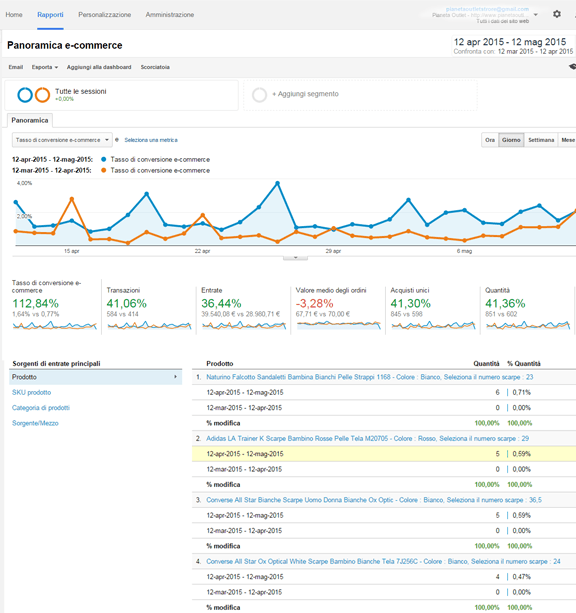Open the SKU prodotto link

tap(31, 392)
